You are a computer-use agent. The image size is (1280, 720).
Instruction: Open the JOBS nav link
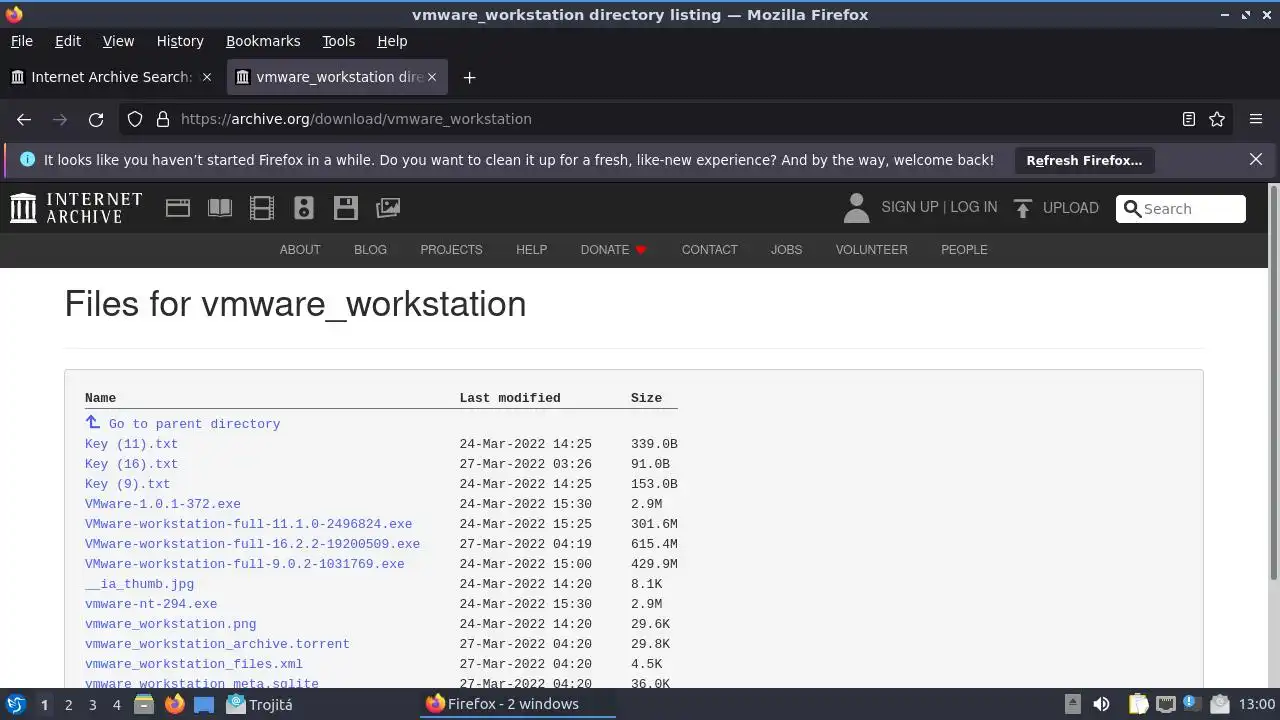click(x=786, y=250)
